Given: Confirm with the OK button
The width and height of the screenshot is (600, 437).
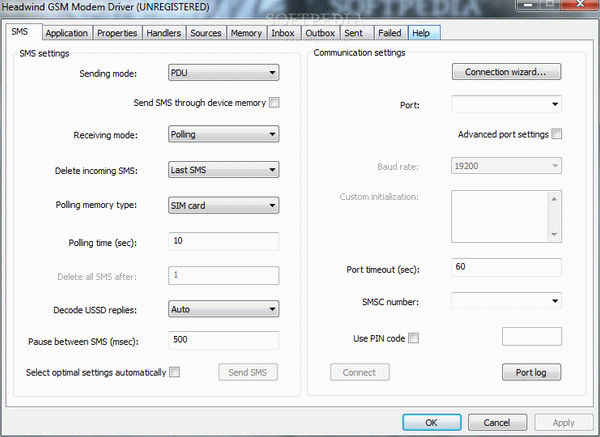Looking at the screenshot, I should [432, 422].
